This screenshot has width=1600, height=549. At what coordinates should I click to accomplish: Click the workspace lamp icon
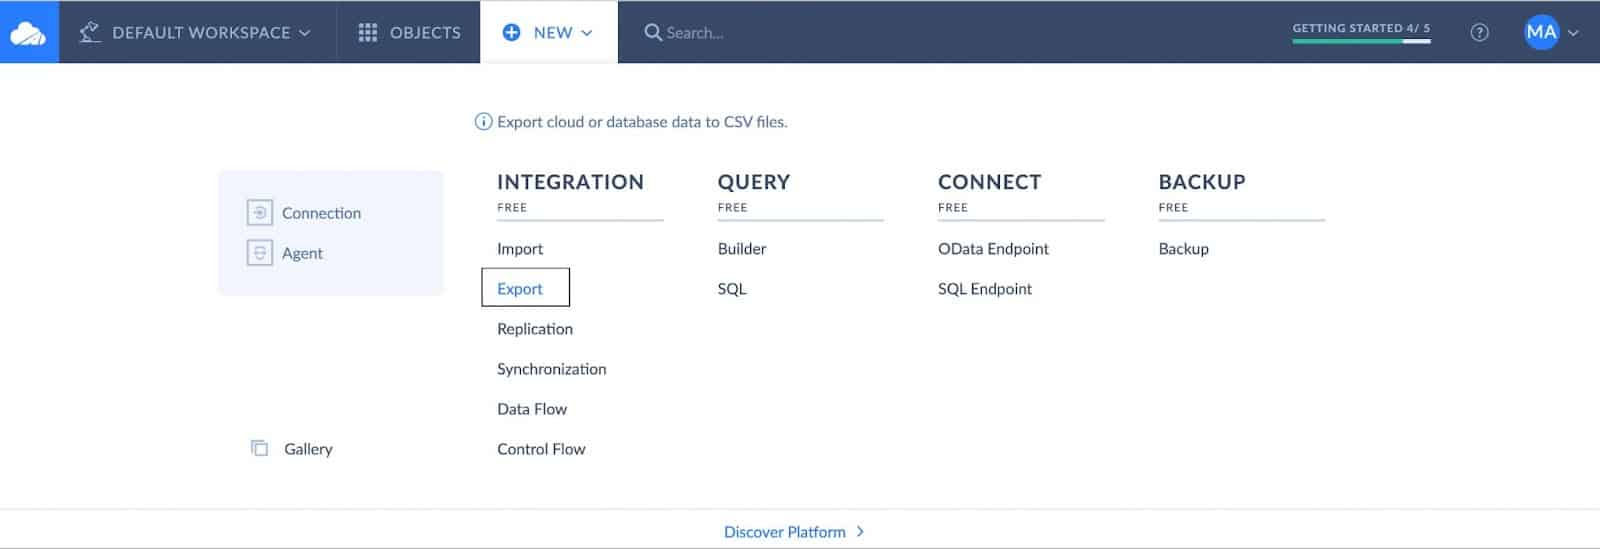point(90,32)
